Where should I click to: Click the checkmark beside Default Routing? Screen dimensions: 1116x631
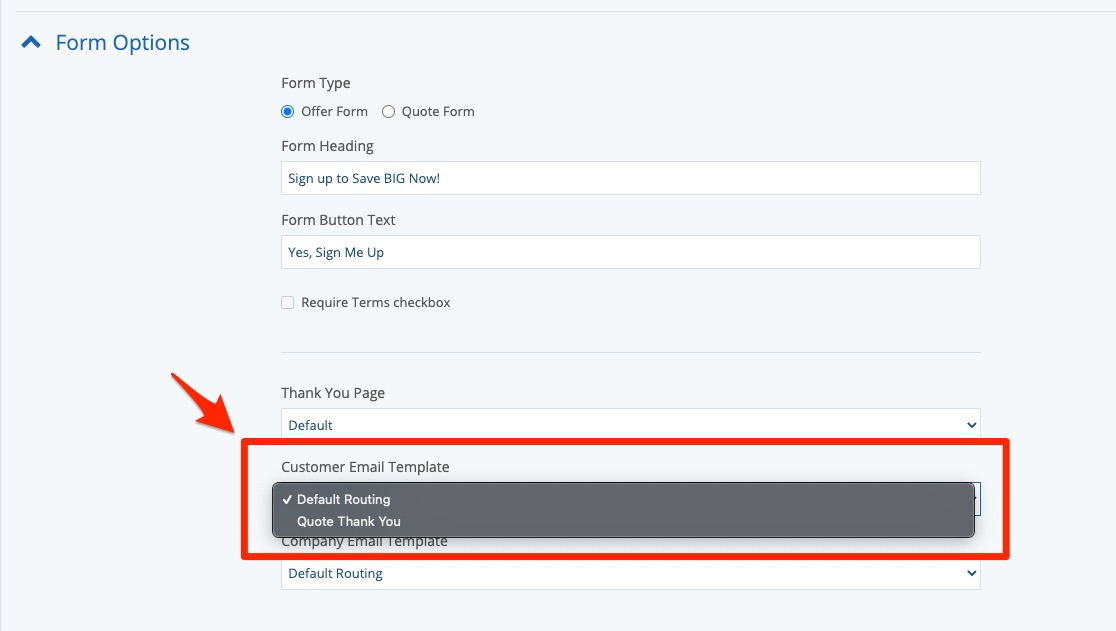(287, 499)
